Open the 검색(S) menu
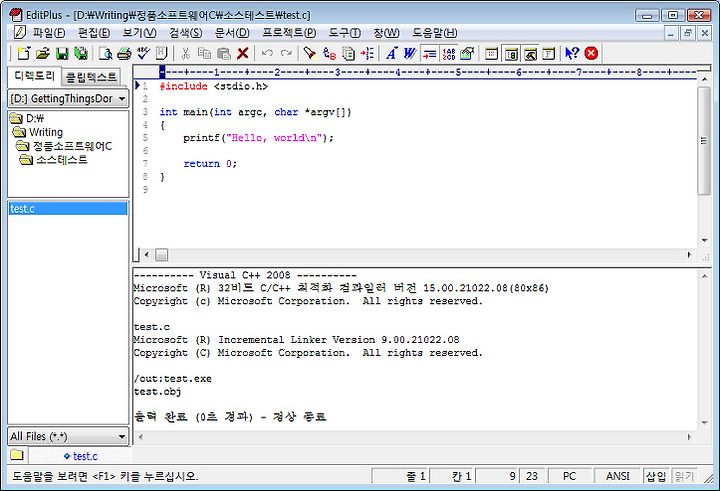Image resolution: width=720 pixels, height=491 pixels. tap(186, 33)
